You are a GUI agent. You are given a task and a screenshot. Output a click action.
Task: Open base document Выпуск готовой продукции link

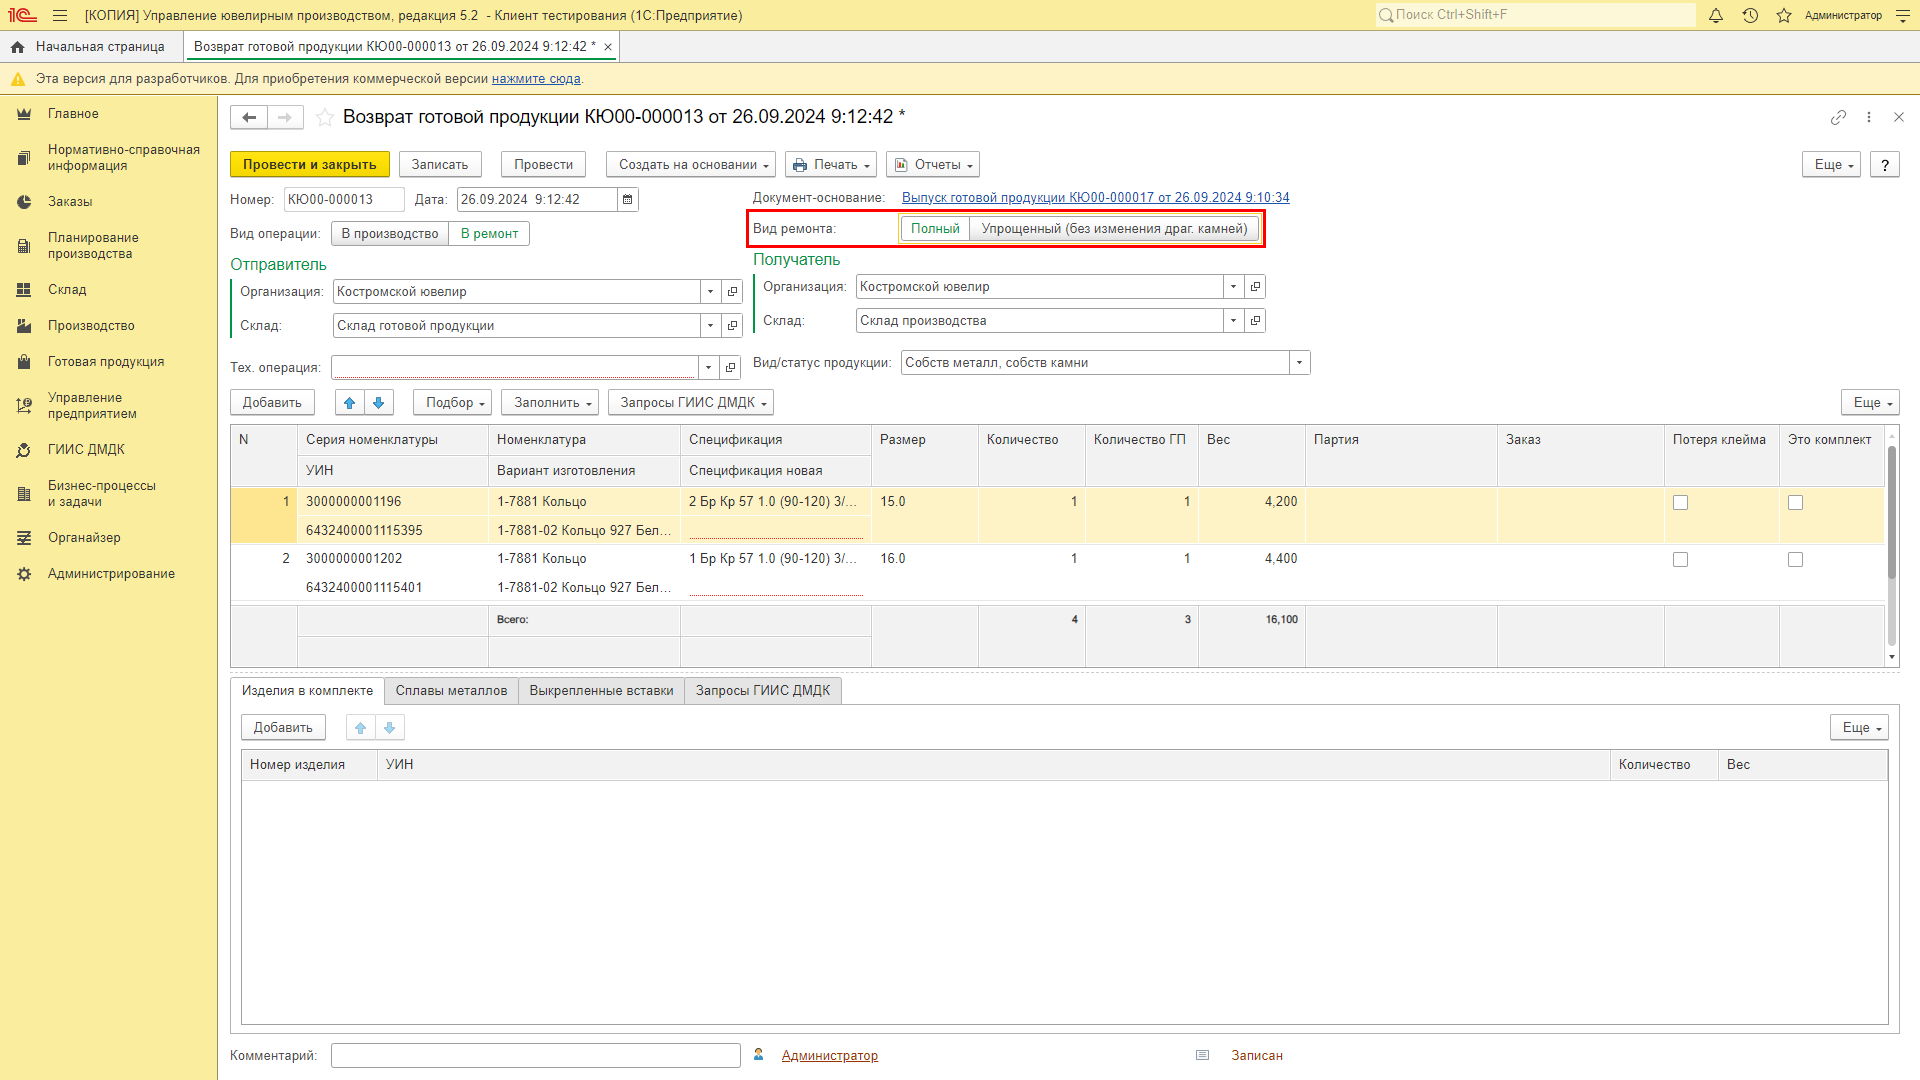click(1095, 198)
